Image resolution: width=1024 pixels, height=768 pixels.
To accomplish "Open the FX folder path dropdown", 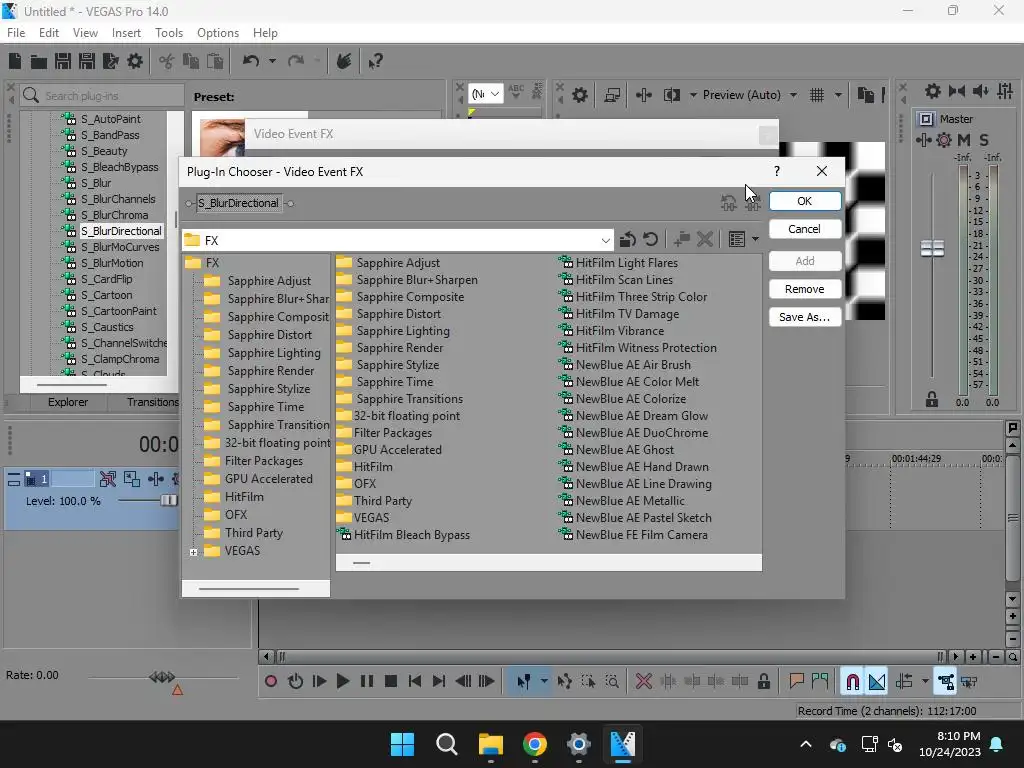I will pyautogui.click(x=605, y=240).
